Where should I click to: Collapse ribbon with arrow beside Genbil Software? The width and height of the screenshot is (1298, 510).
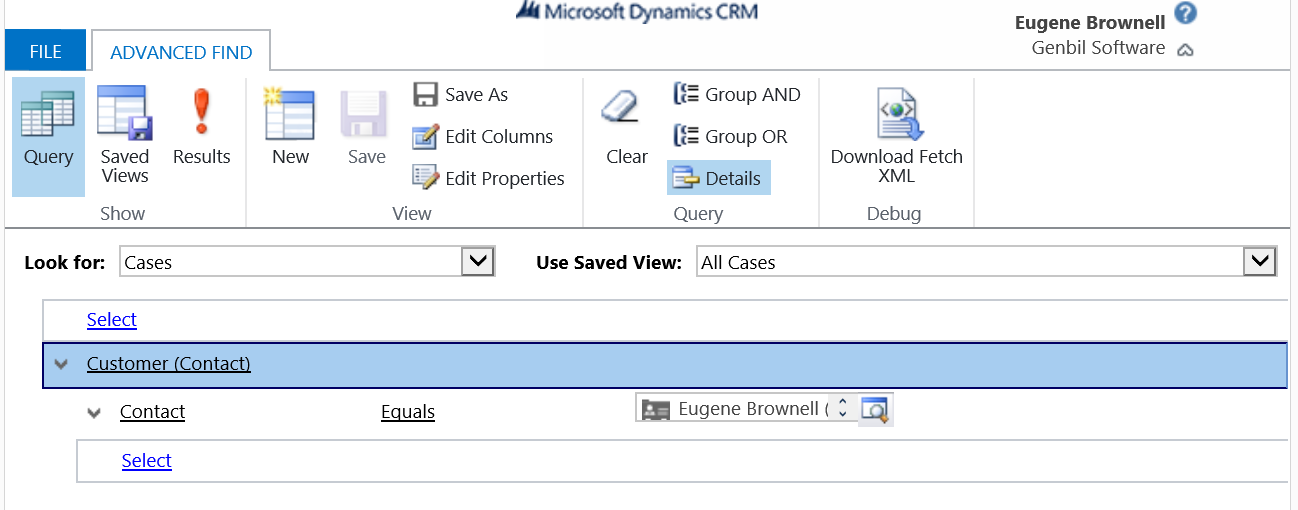[1185, 49]
